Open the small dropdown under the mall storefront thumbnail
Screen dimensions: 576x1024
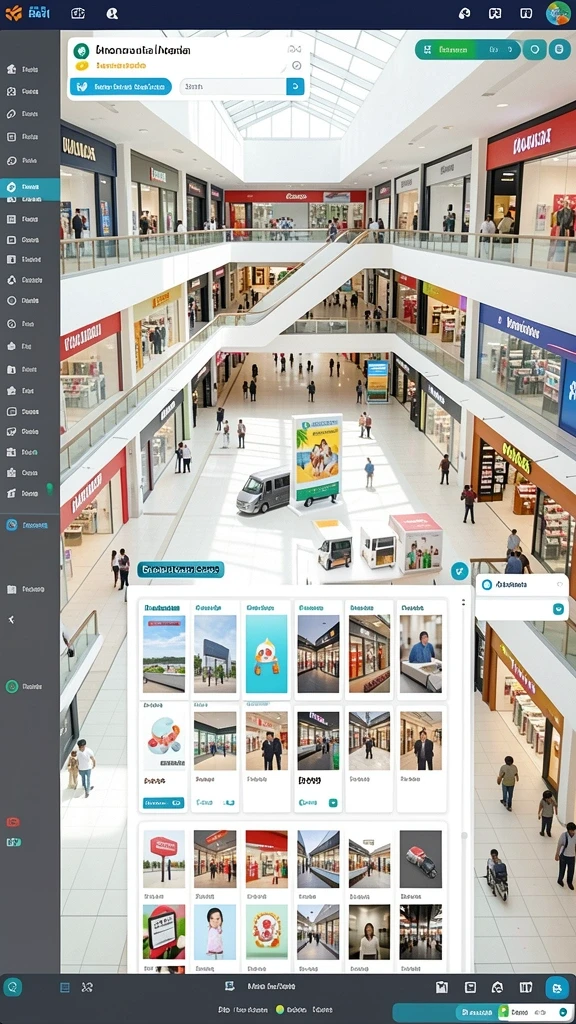click(x=333, y=803)
